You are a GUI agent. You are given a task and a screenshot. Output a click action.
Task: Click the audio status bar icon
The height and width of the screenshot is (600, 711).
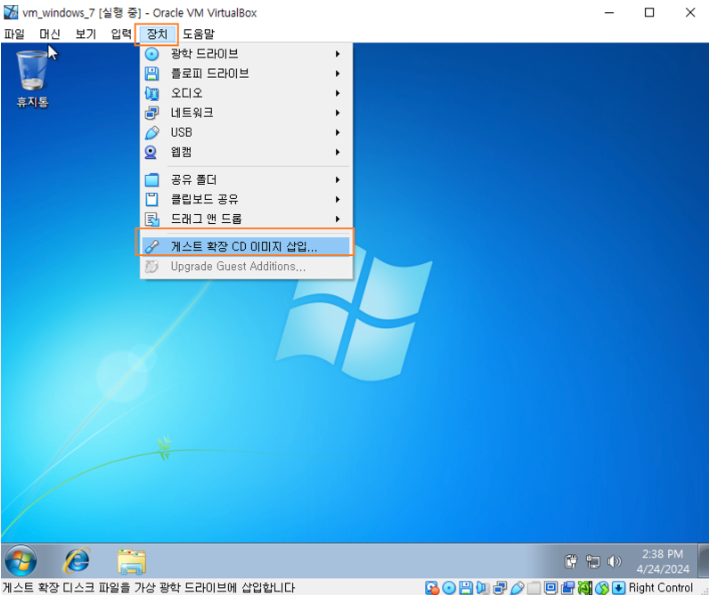482,588
